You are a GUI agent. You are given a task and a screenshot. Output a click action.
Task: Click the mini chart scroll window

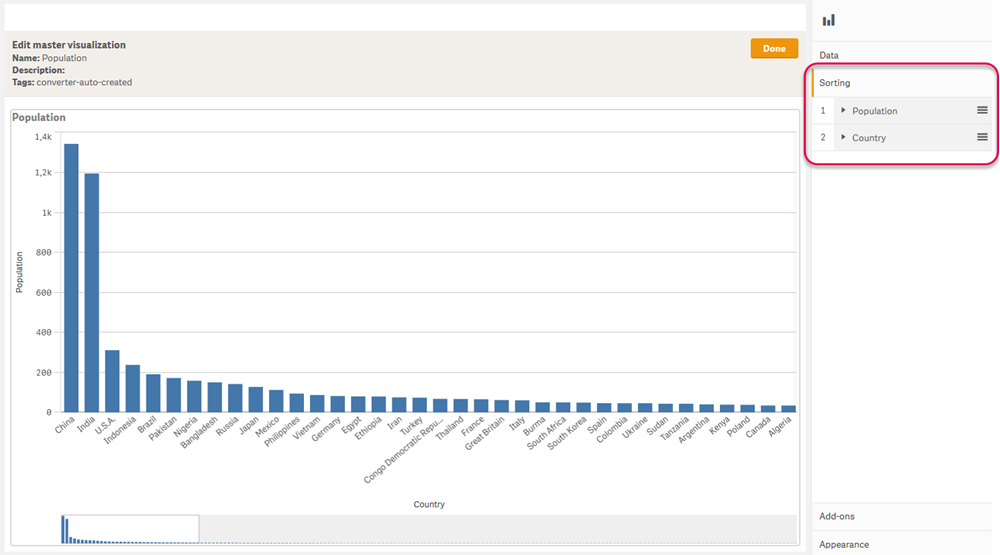(x=130, y=529)
